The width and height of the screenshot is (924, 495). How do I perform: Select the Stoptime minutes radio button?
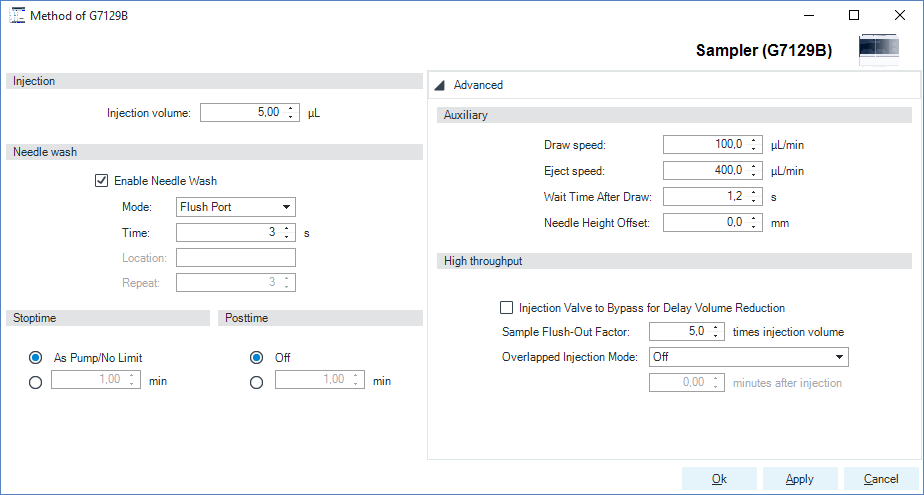35,382
